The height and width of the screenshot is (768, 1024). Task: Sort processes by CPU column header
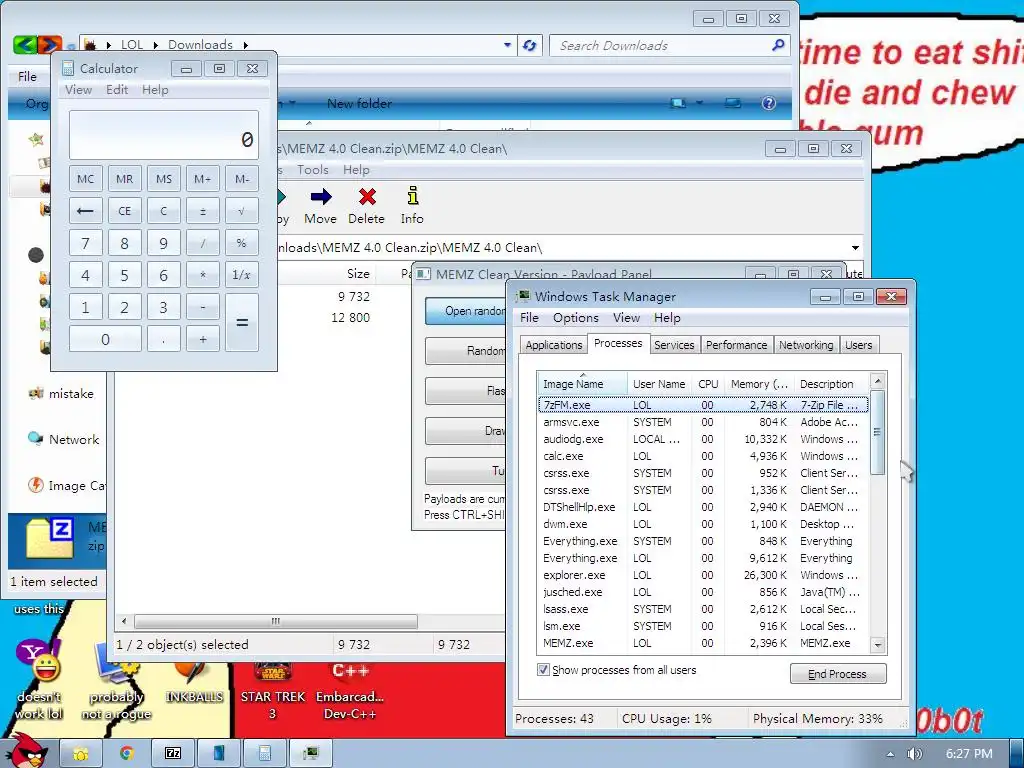click(708, 384)
